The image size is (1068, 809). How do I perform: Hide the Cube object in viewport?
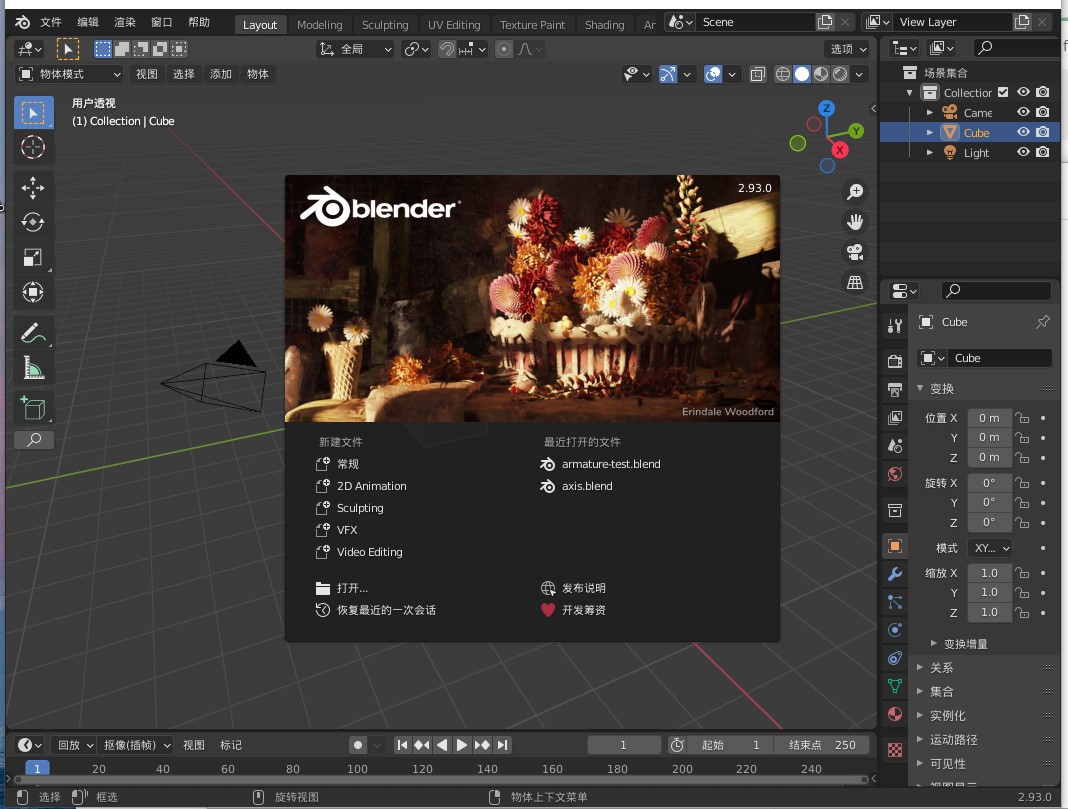click(x=1023, y=132)
